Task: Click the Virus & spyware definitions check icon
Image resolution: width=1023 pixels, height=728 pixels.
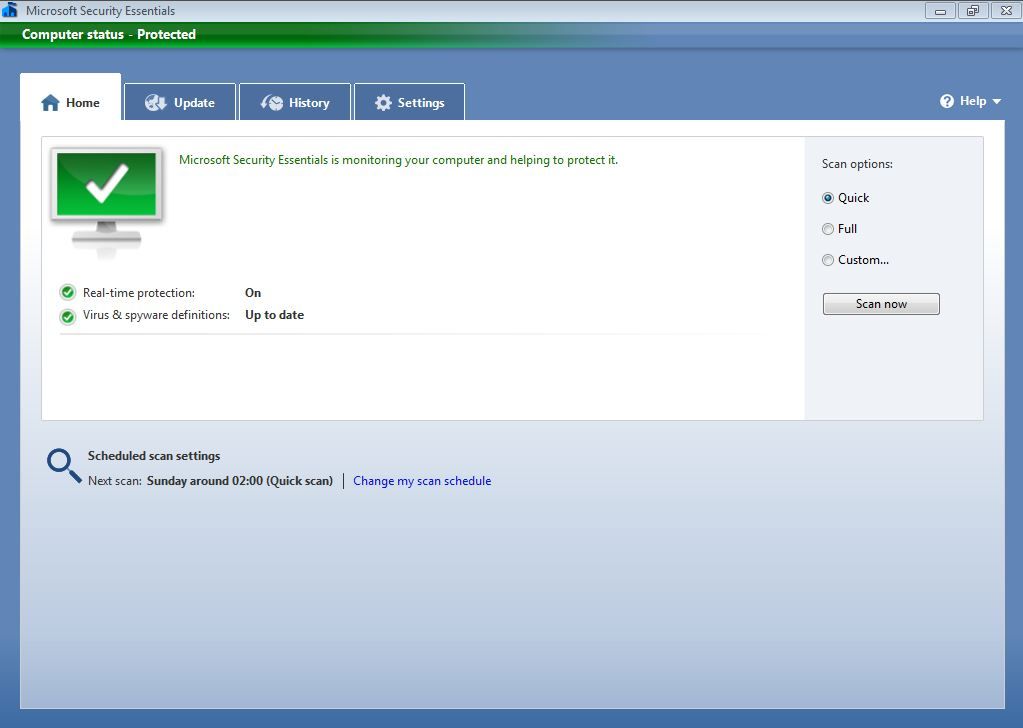Action: click(x=67, y=316)
